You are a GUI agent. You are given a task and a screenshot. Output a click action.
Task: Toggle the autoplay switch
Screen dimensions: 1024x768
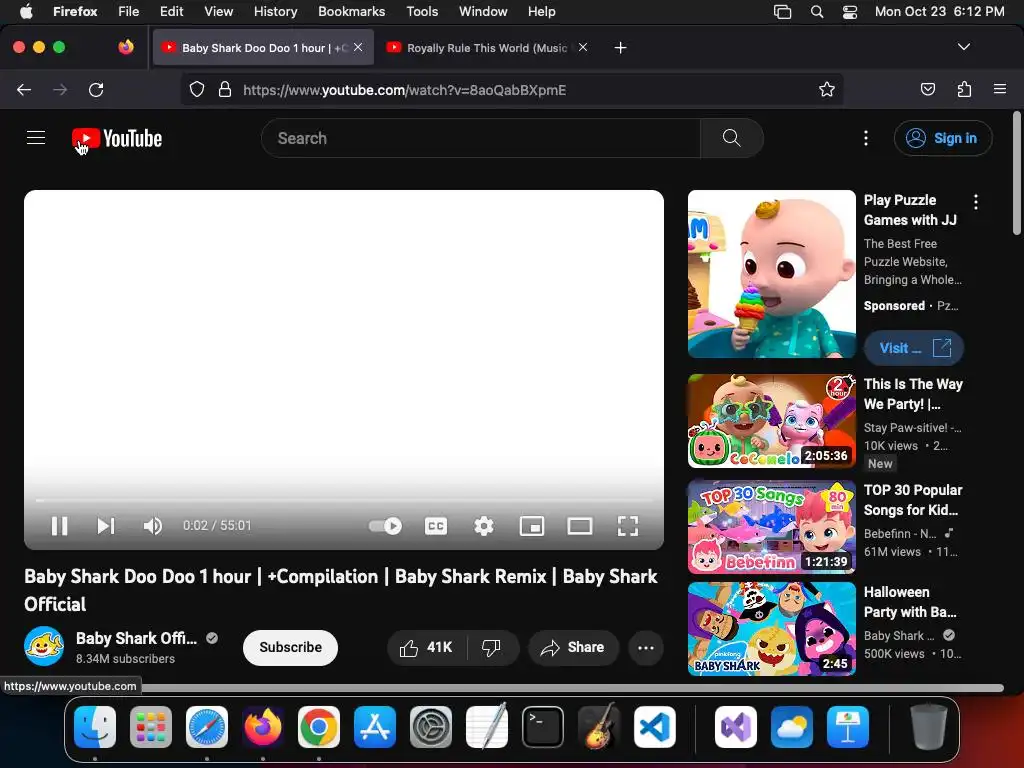click(x=385, y=526)
